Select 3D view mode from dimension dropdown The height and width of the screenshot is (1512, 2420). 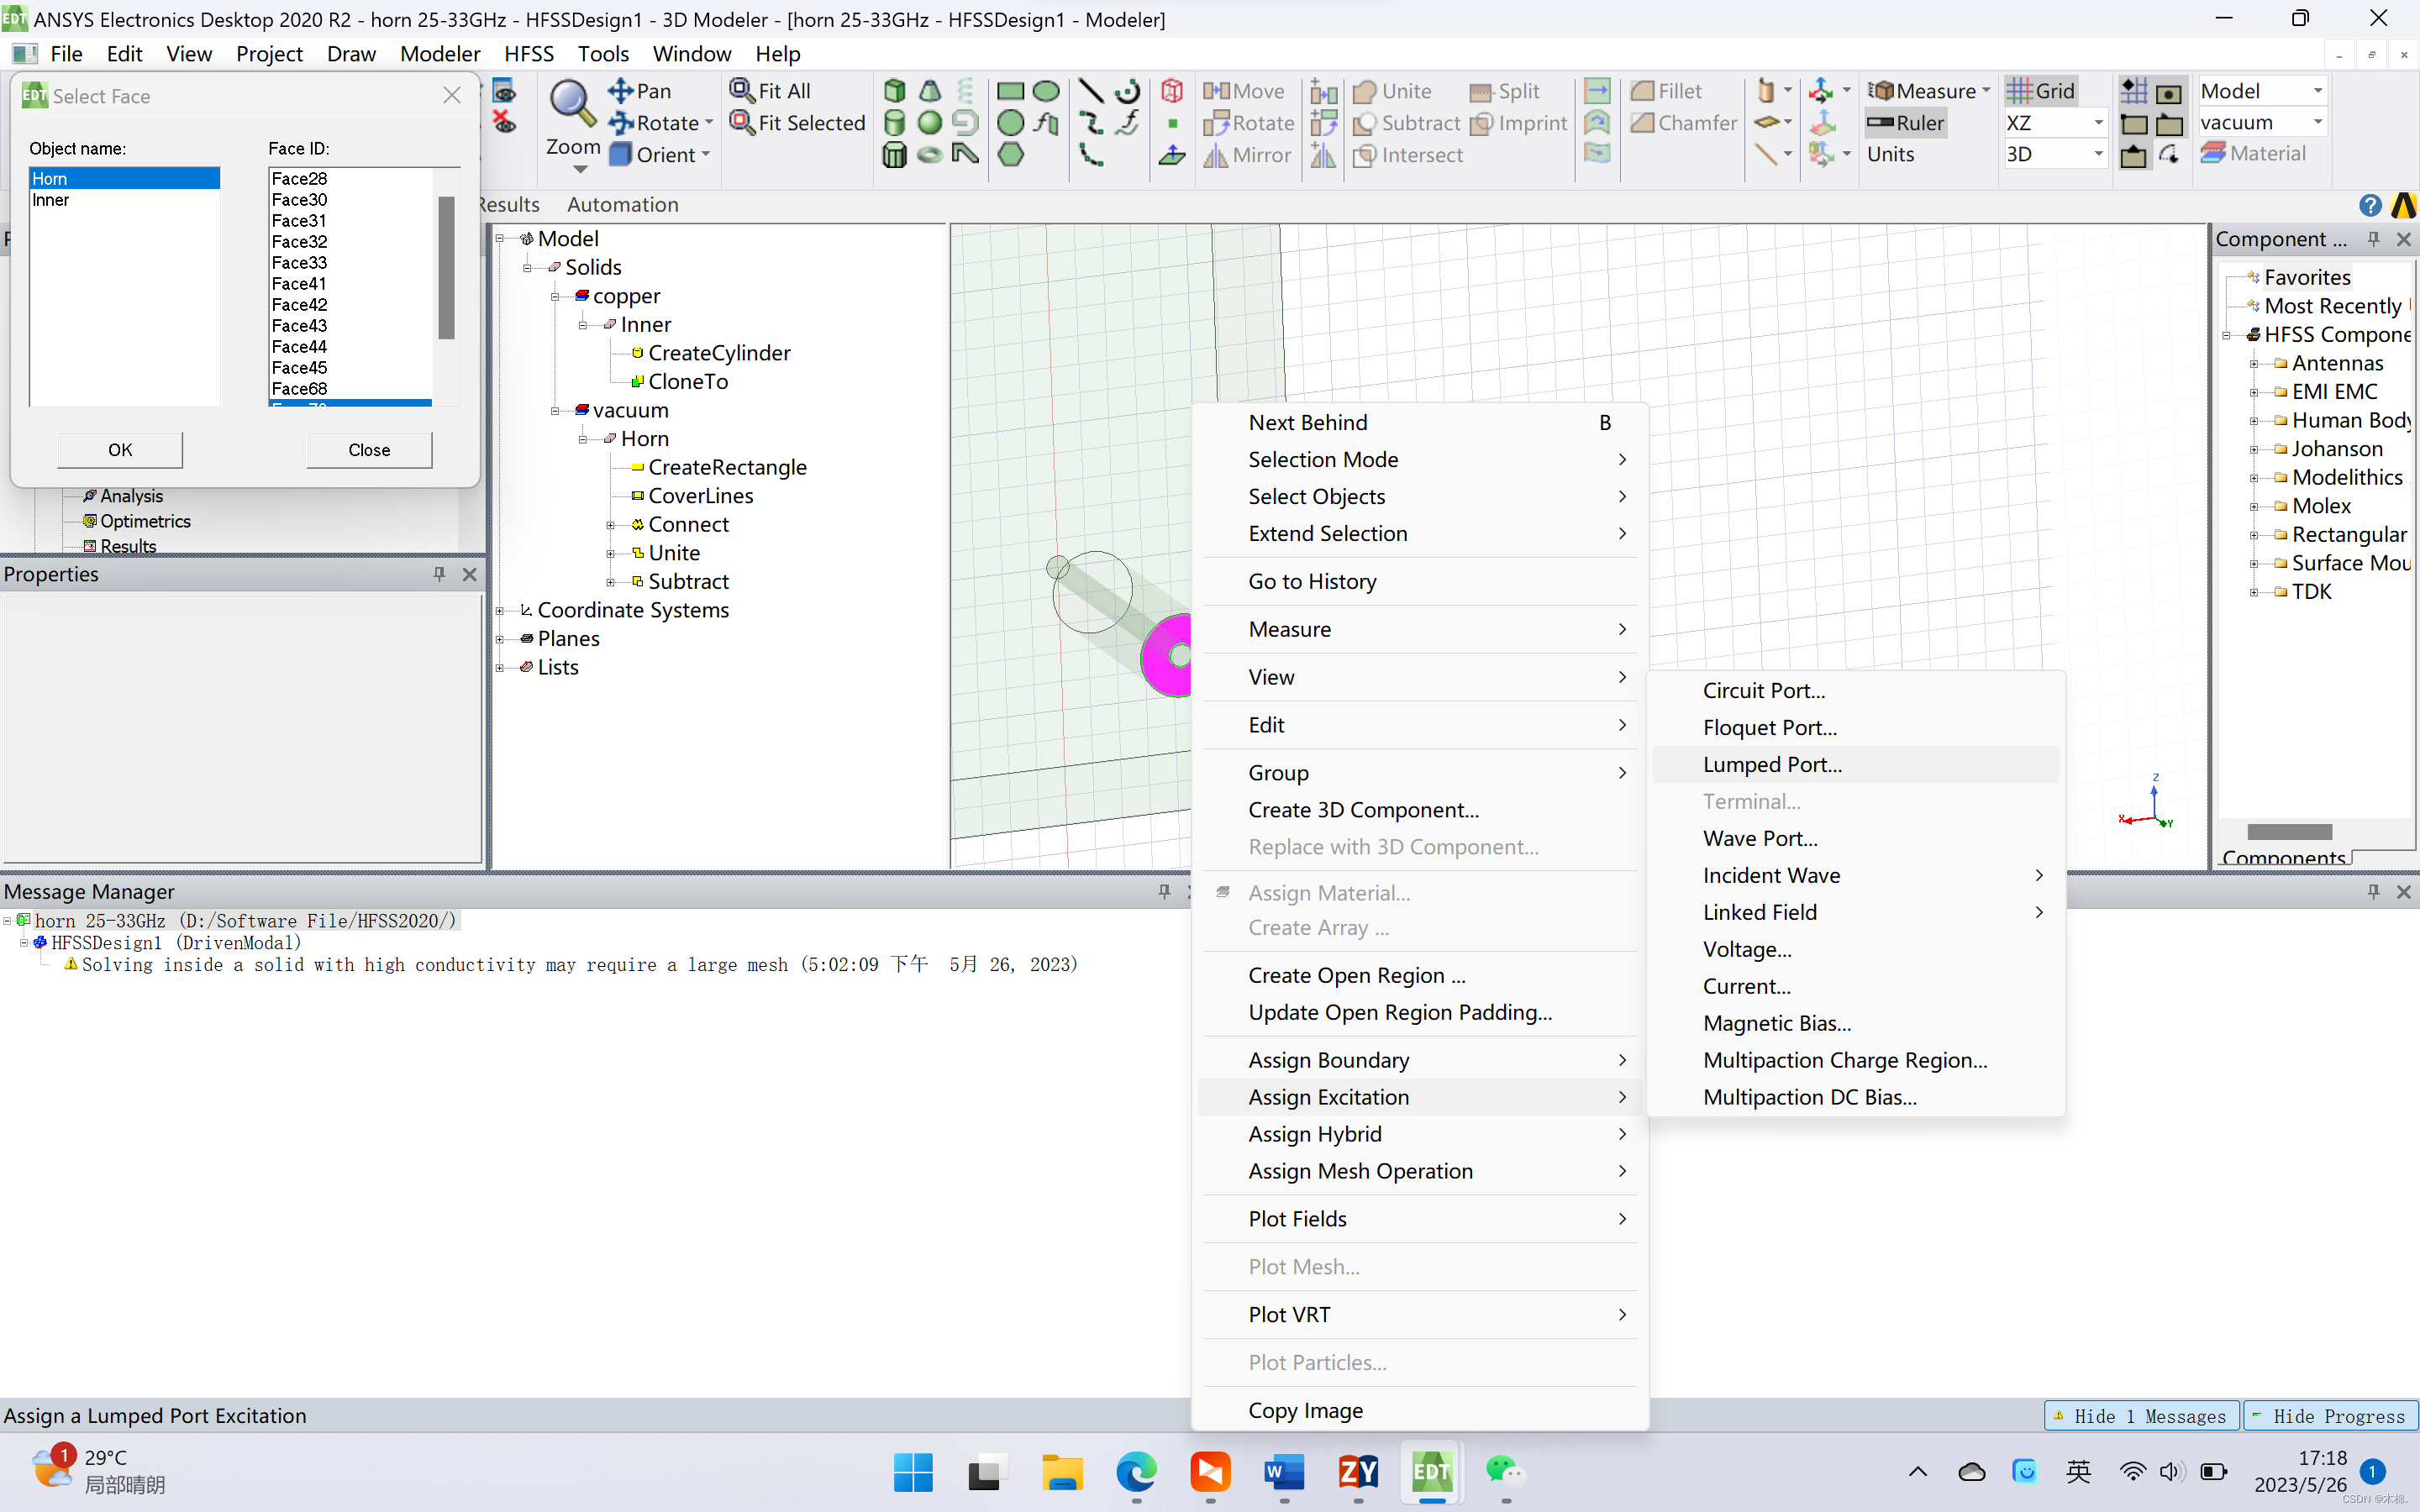tap(2049, 151)
